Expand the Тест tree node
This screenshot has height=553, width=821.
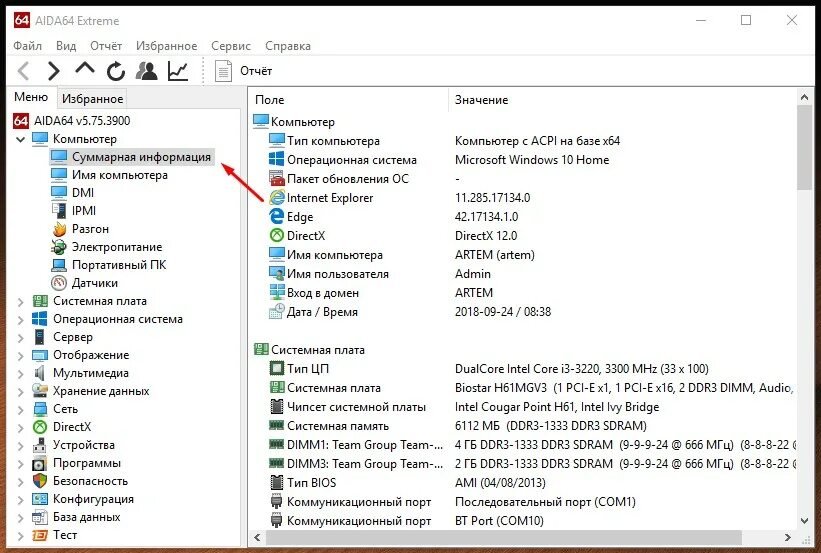pos(20,536)
